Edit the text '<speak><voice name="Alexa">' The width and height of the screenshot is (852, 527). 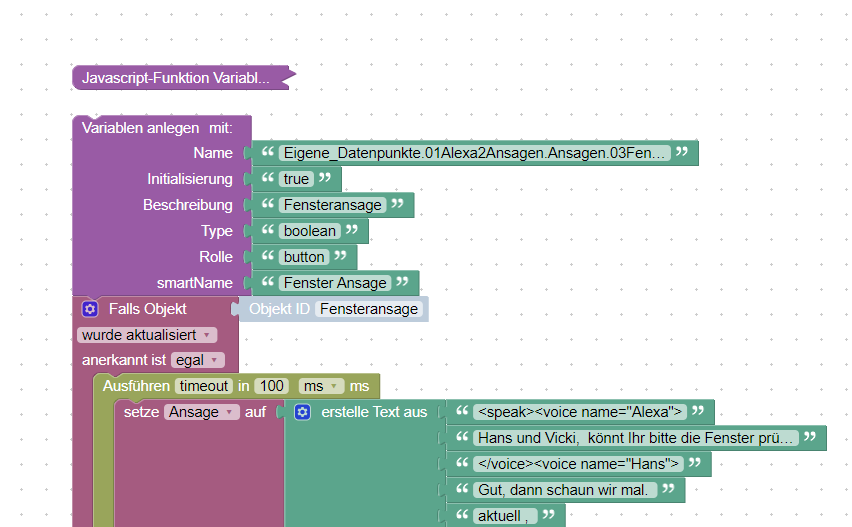pyautogui.click(x=580, y=412)
